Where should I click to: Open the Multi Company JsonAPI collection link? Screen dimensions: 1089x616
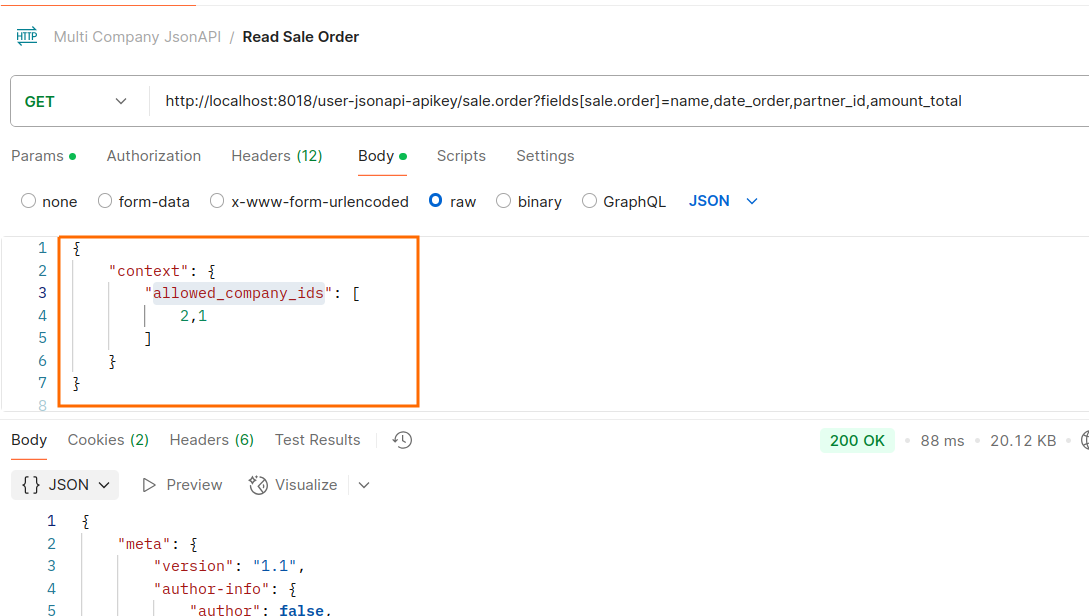pyautogui.click(x=136, y=37)
